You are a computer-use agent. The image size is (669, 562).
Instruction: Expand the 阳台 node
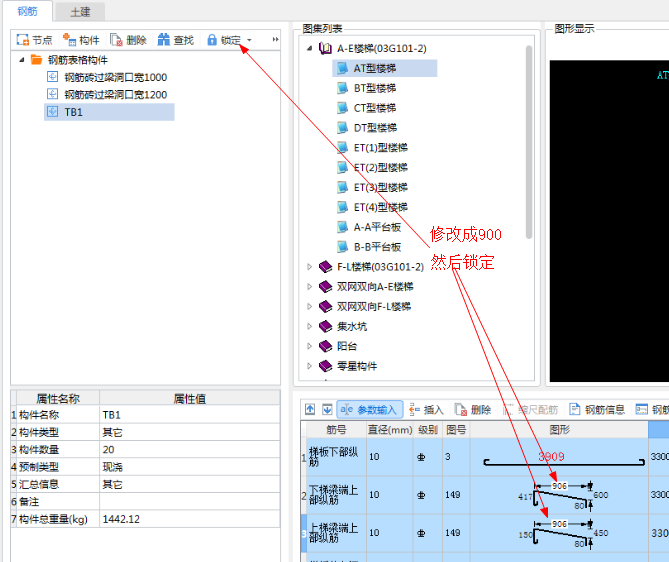coord(310,346)
